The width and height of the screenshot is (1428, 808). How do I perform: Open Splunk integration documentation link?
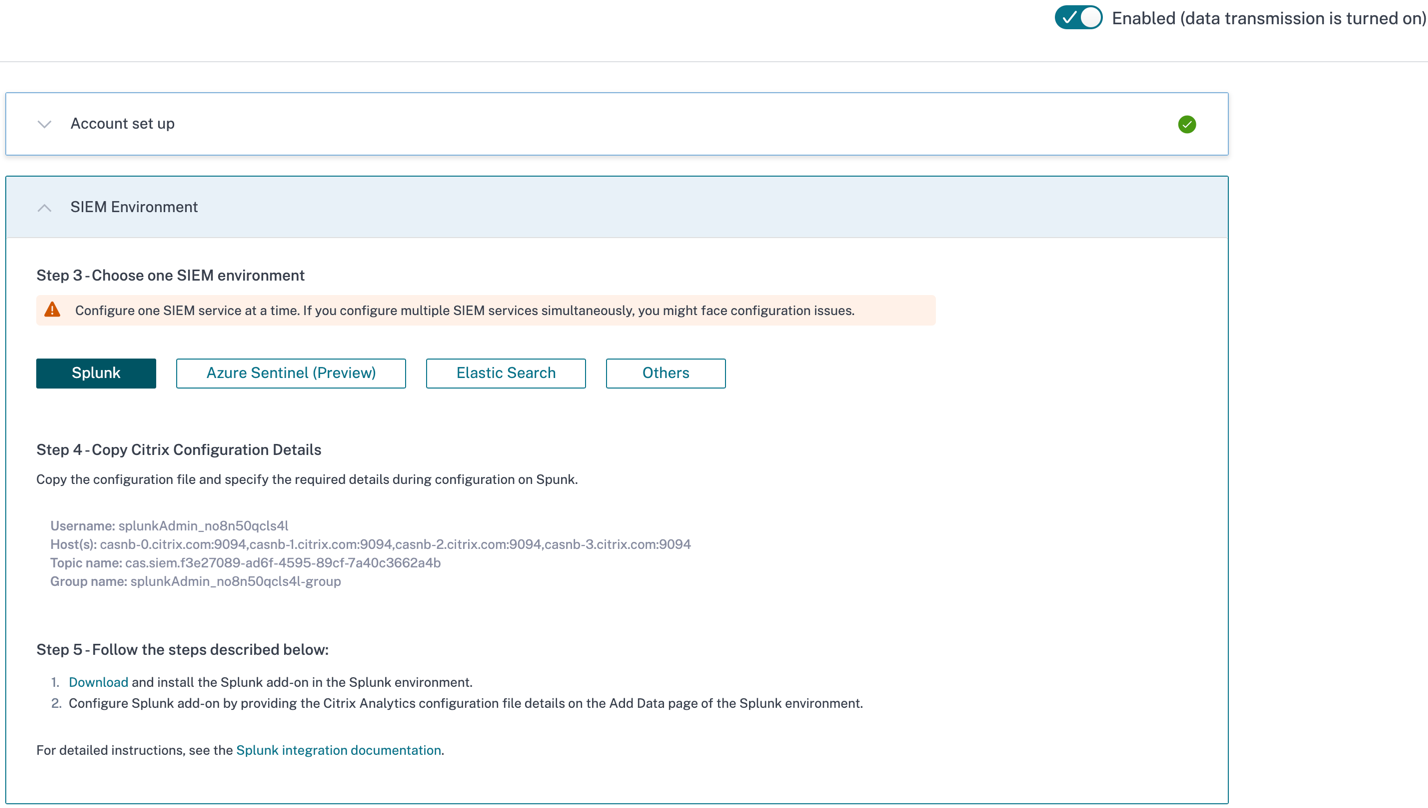point(339,750)
